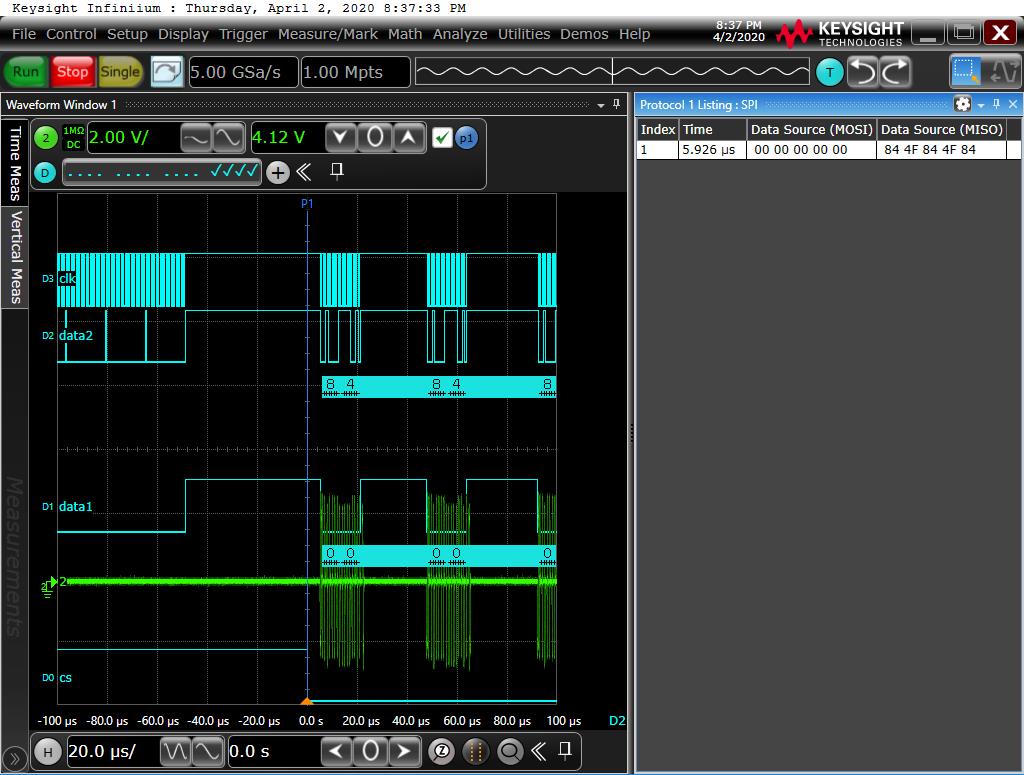Screen dimensions: 1024x775
Task: Toggle the digital channels D button
Action: click(x=46, y=172)
